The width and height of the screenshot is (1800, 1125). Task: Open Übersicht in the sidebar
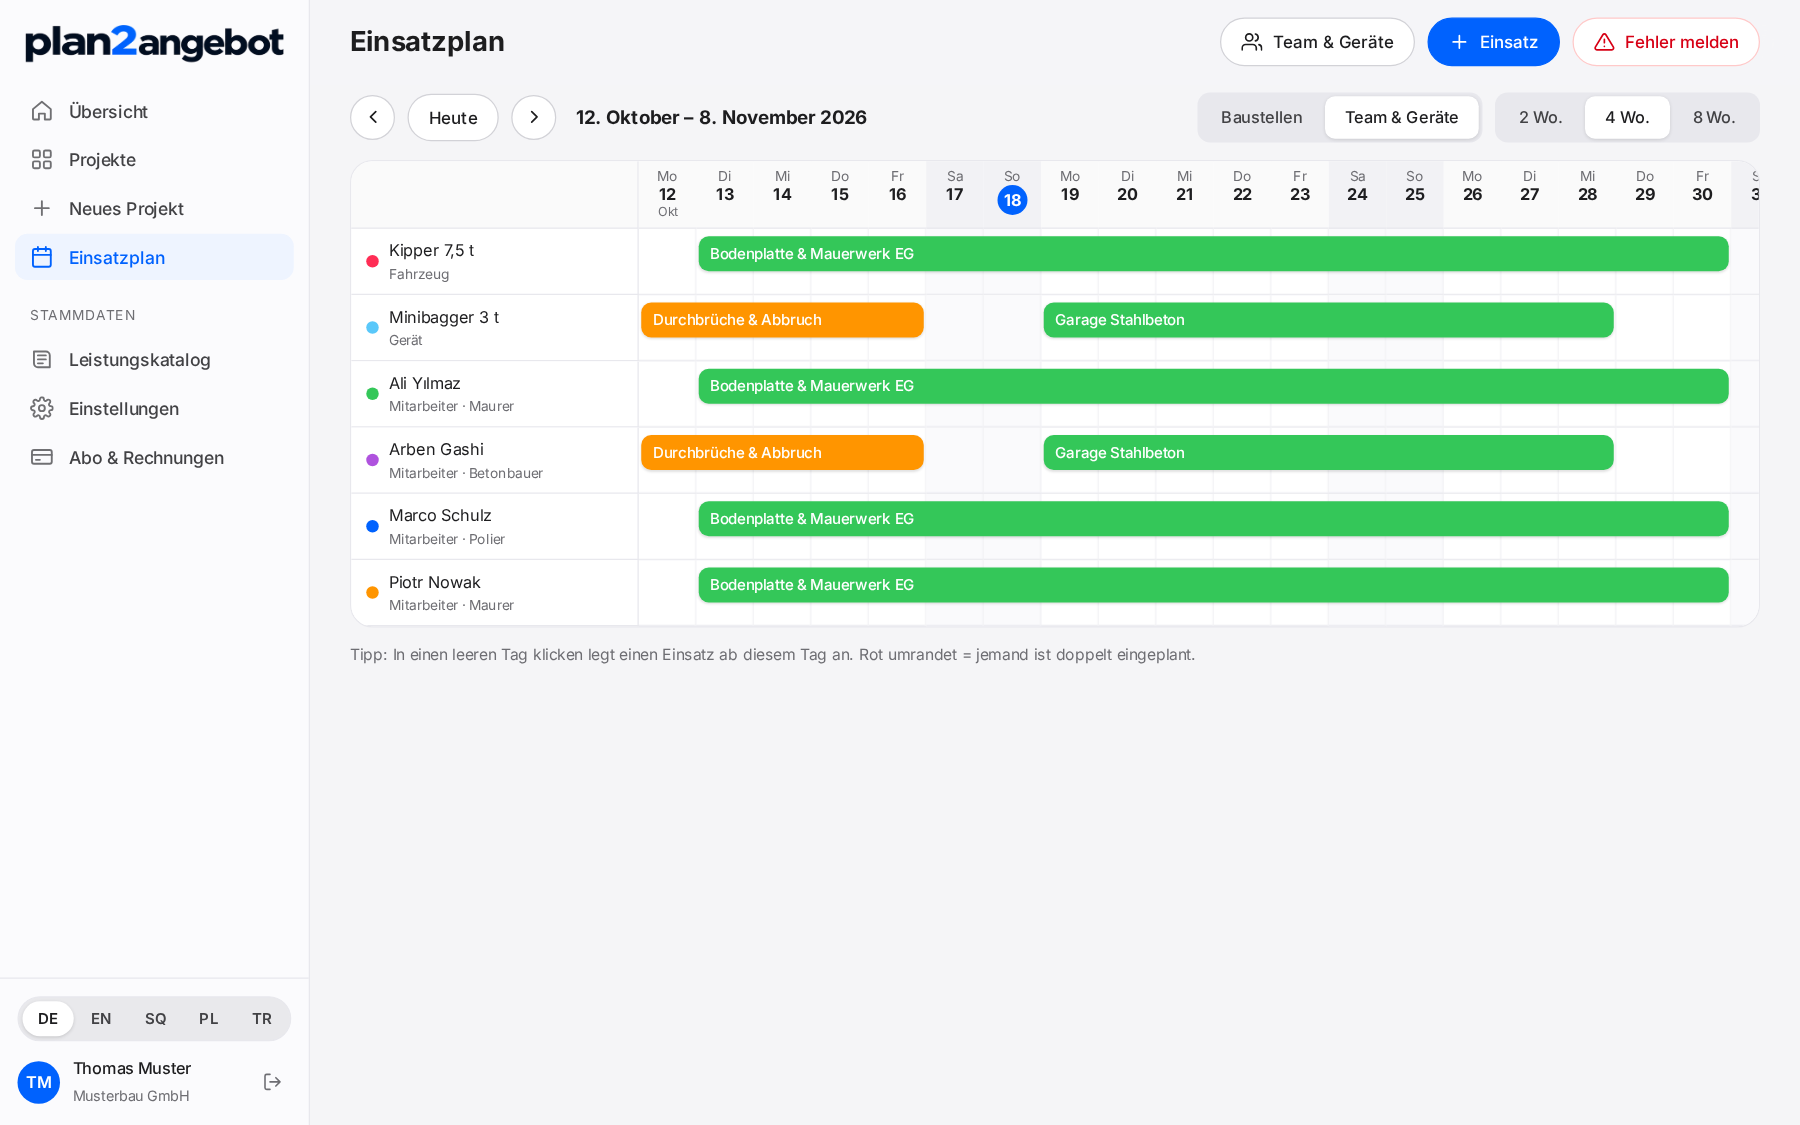click(x=154, y=111)
